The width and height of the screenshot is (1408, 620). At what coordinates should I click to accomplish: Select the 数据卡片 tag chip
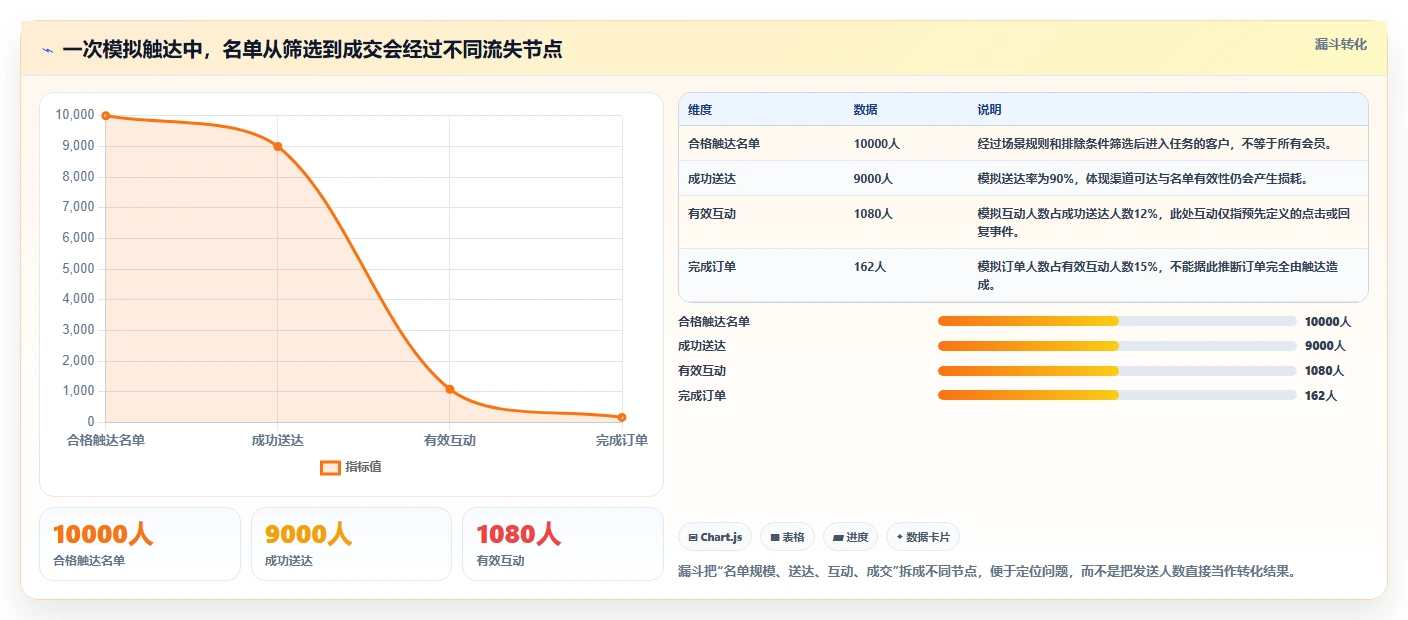tap(923, 537)
